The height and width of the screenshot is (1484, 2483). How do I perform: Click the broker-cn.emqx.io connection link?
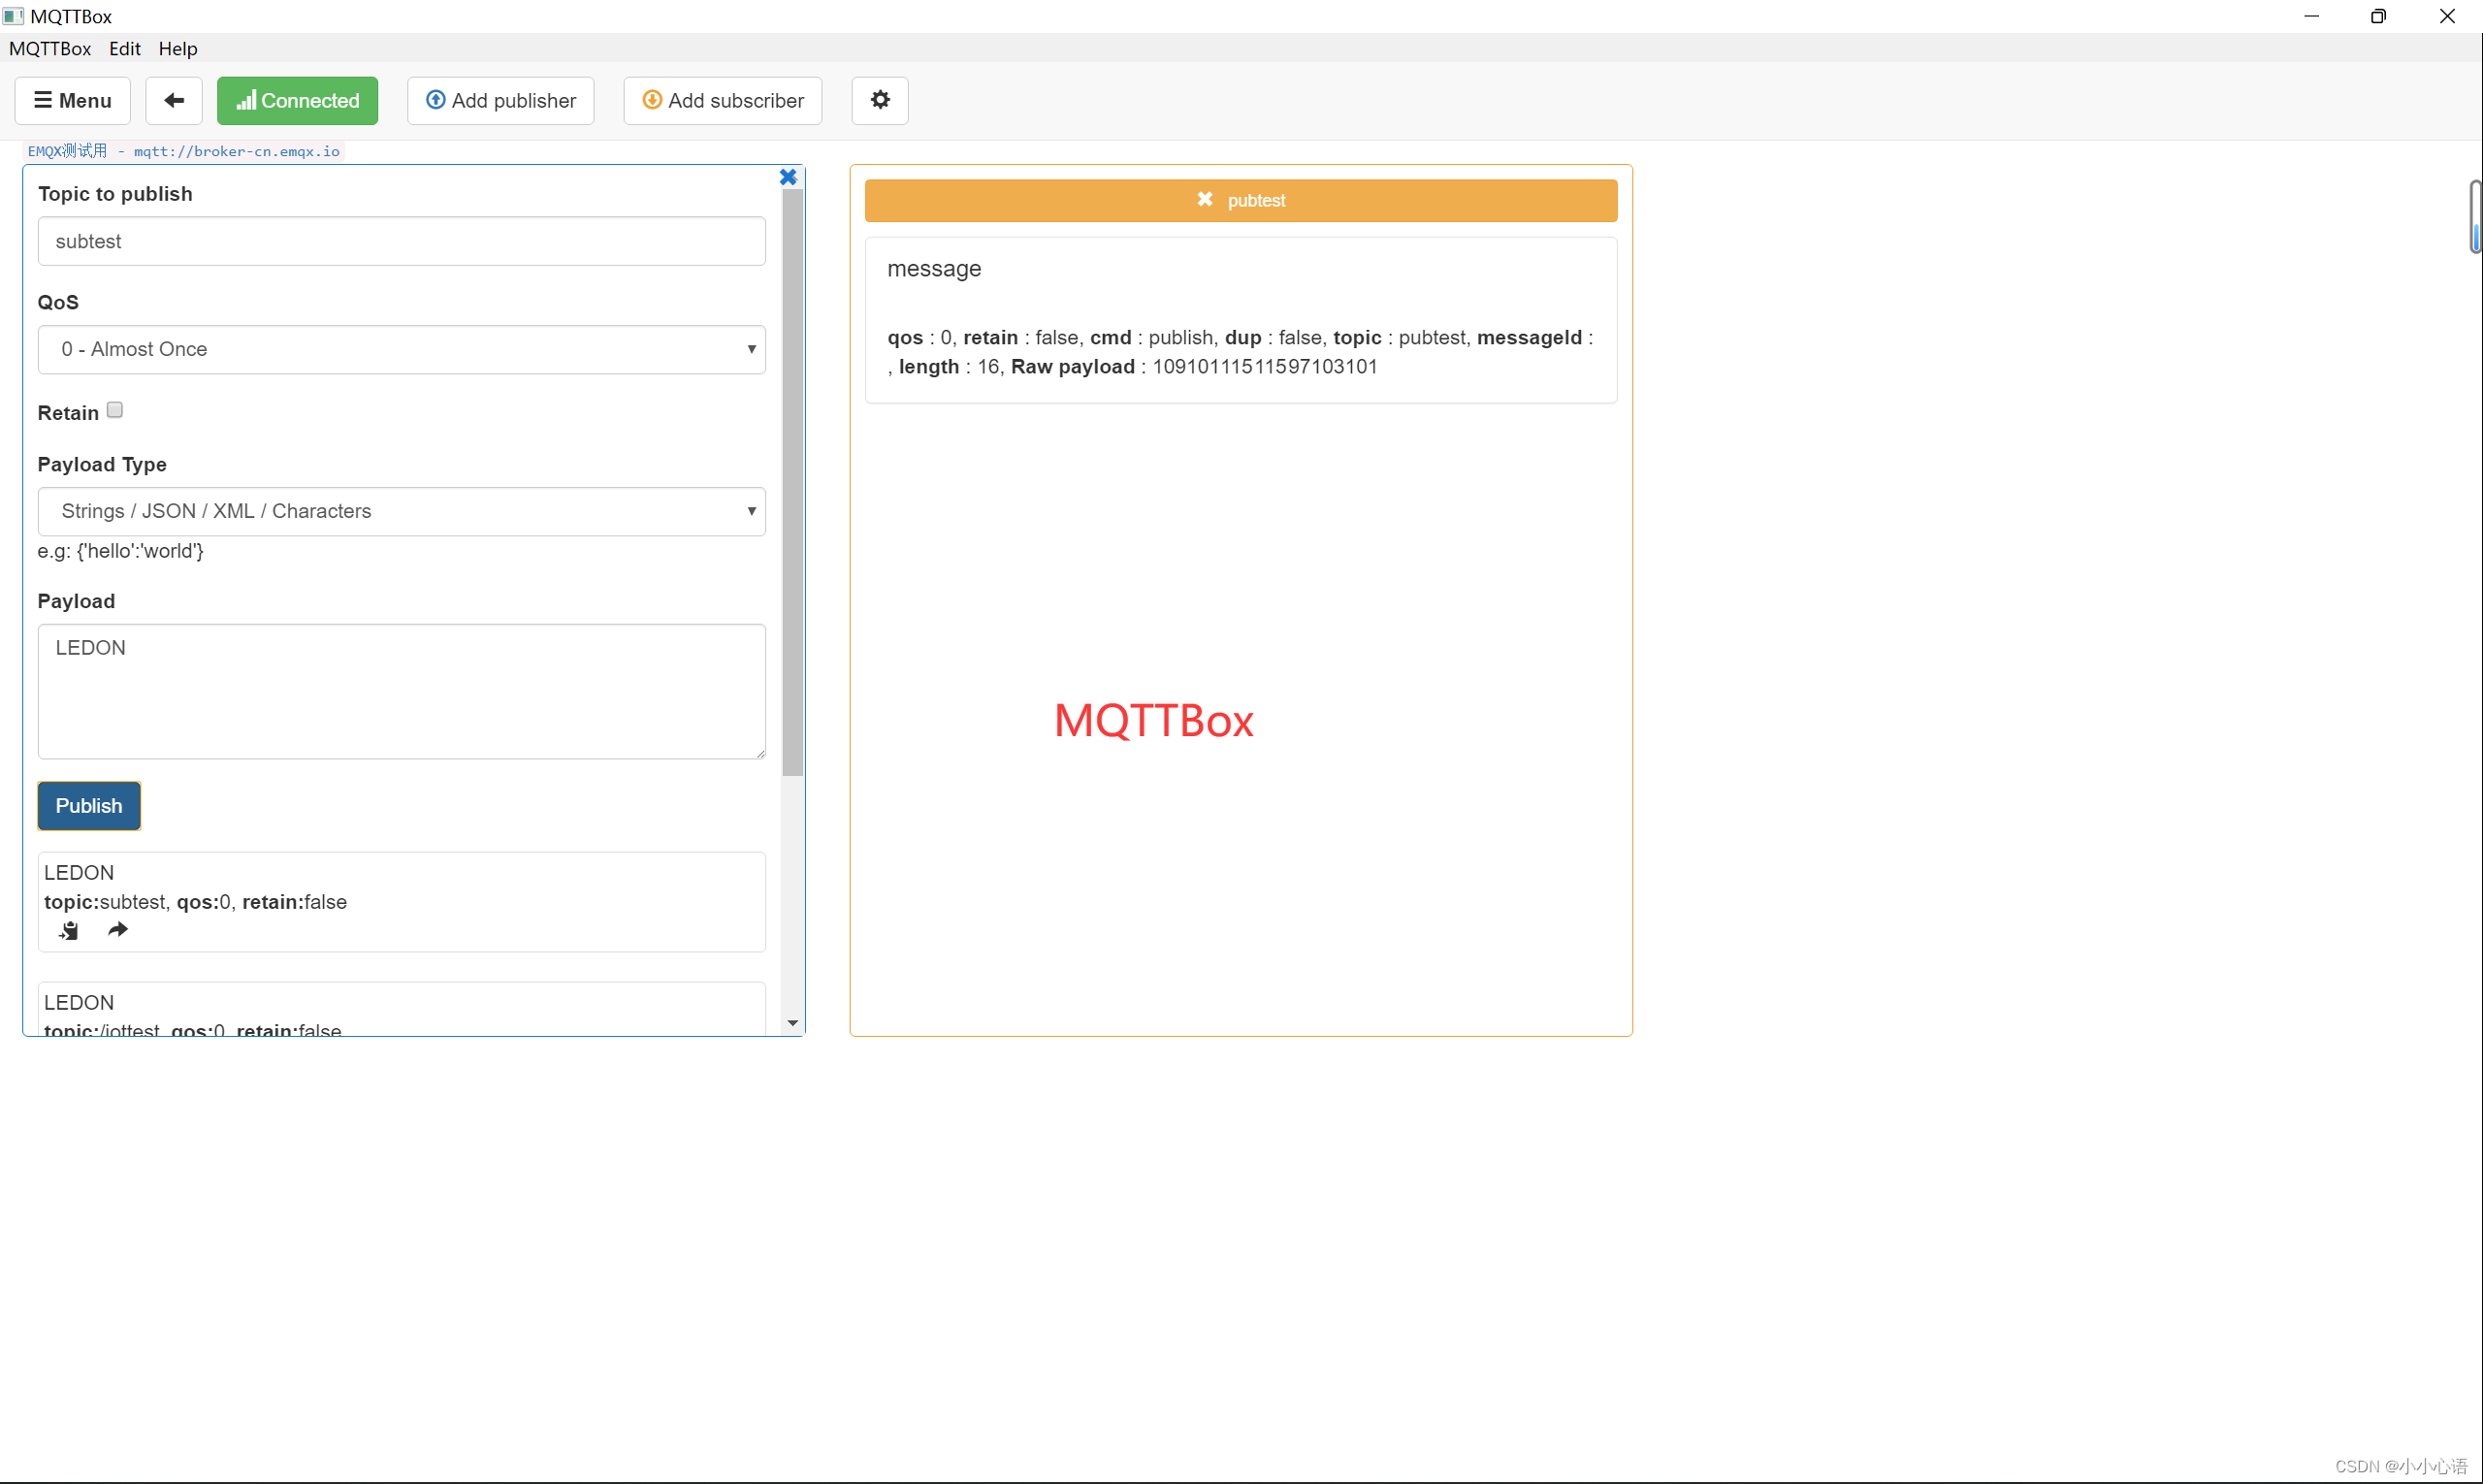click(184, 151)
